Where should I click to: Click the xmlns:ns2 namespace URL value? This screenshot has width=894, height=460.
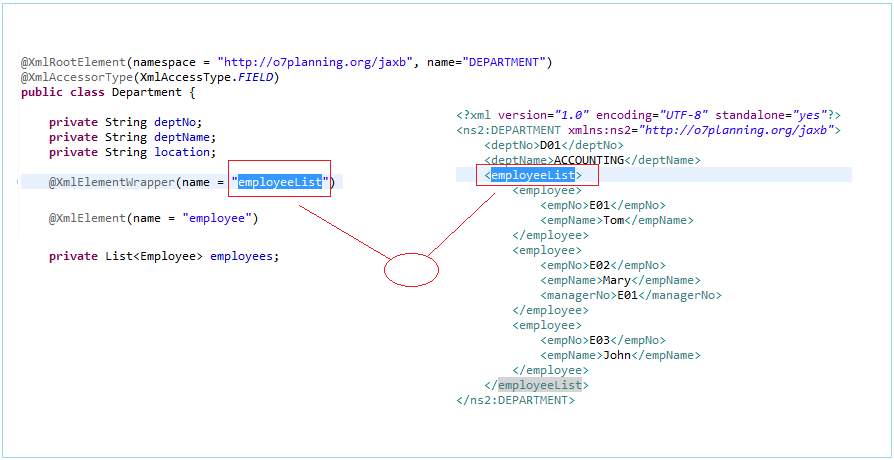pyautogui.click(x=737, y=130)
